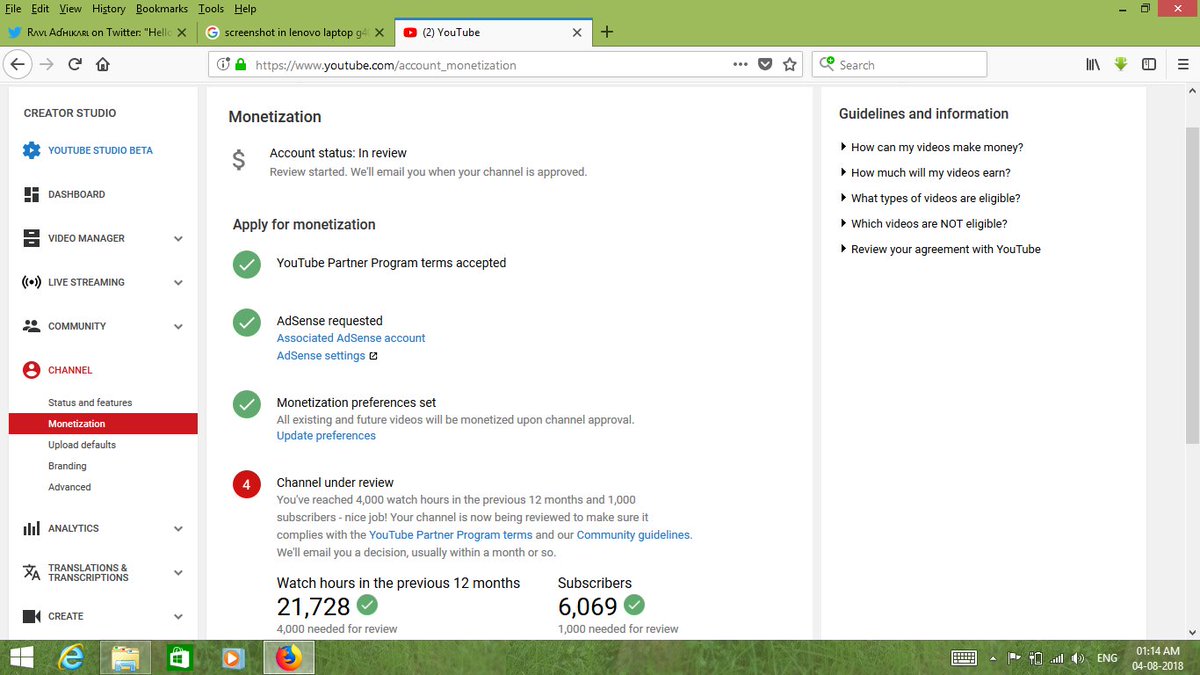Click the Translations & Transcriptions icon
The width and height of the screenshot is (1200, 675).
tap(31, 572)
